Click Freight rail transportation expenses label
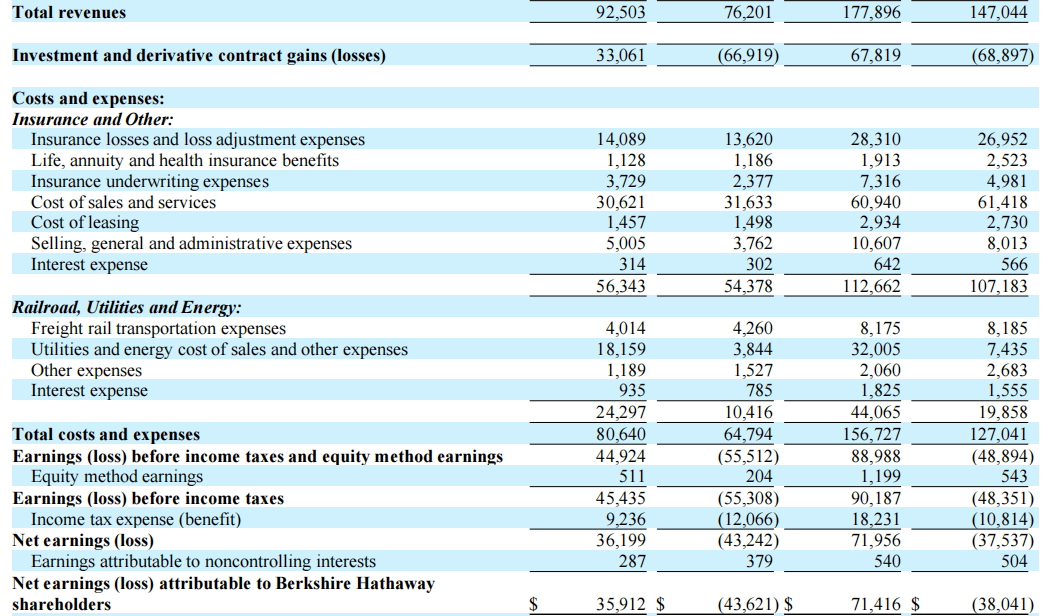The height and width of the screenshot is (616, 1052). pos(158,328)
